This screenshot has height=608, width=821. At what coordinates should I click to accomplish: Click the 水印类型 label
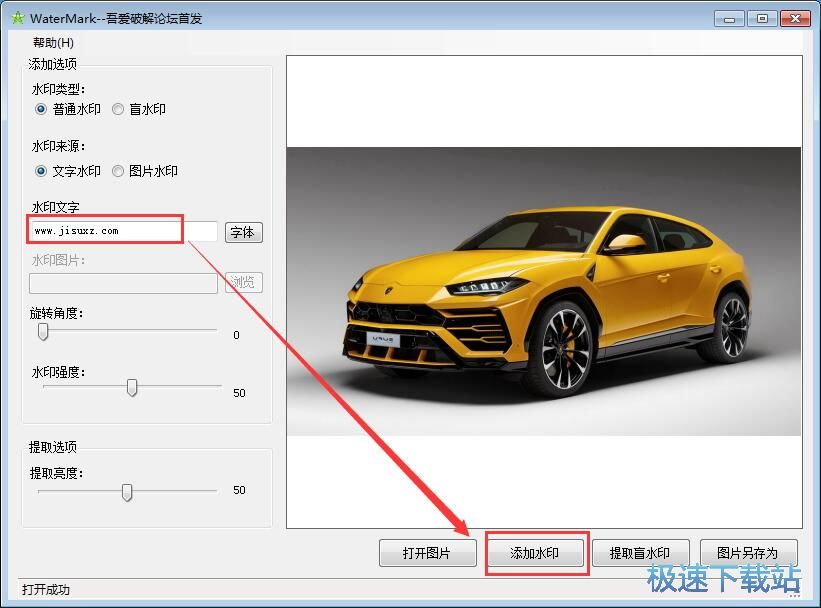[x=58, y=89]
